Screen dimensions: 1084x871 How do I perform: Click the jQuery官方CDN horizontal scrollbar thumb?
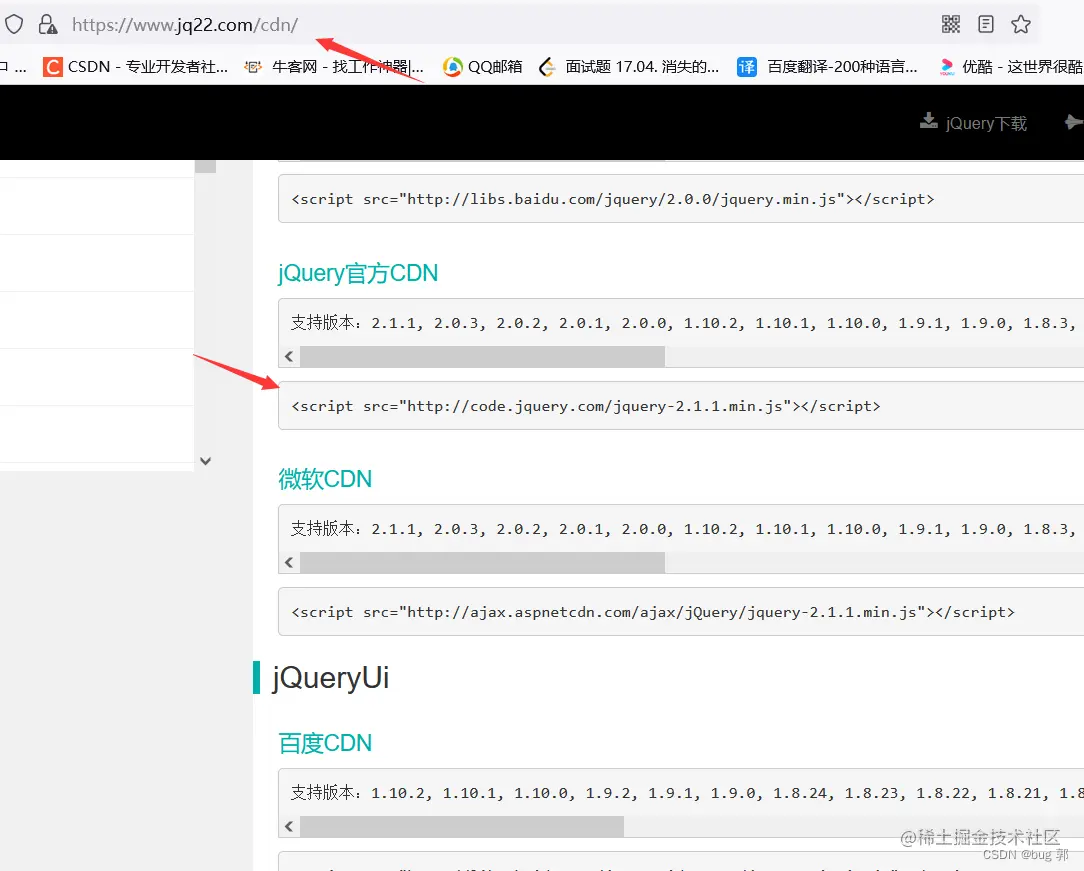pos(483,357)
